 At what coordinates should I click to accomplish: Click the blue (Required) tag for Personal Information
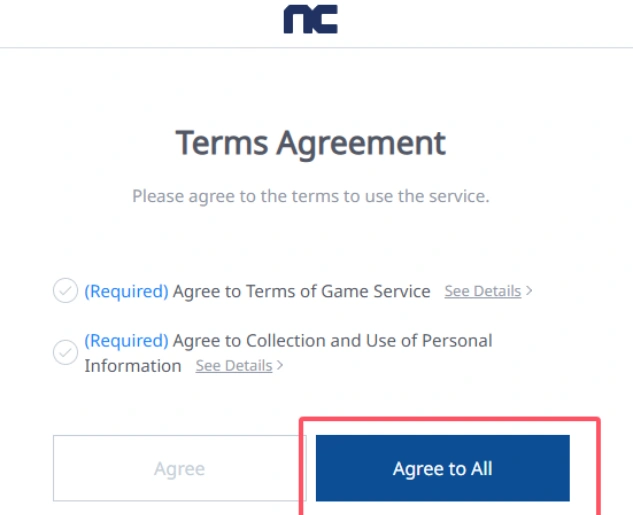[x=126, y=341]
